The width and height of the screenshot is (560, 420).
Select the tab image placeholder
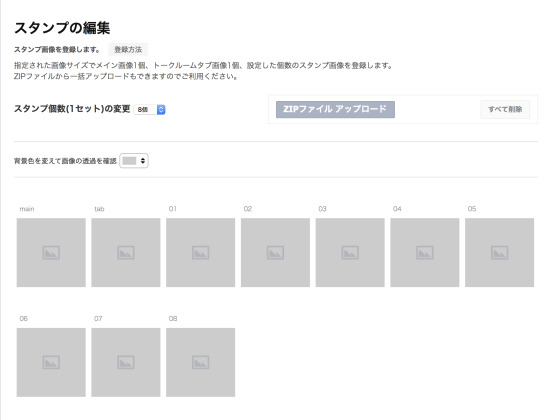(x=126, y=252)
